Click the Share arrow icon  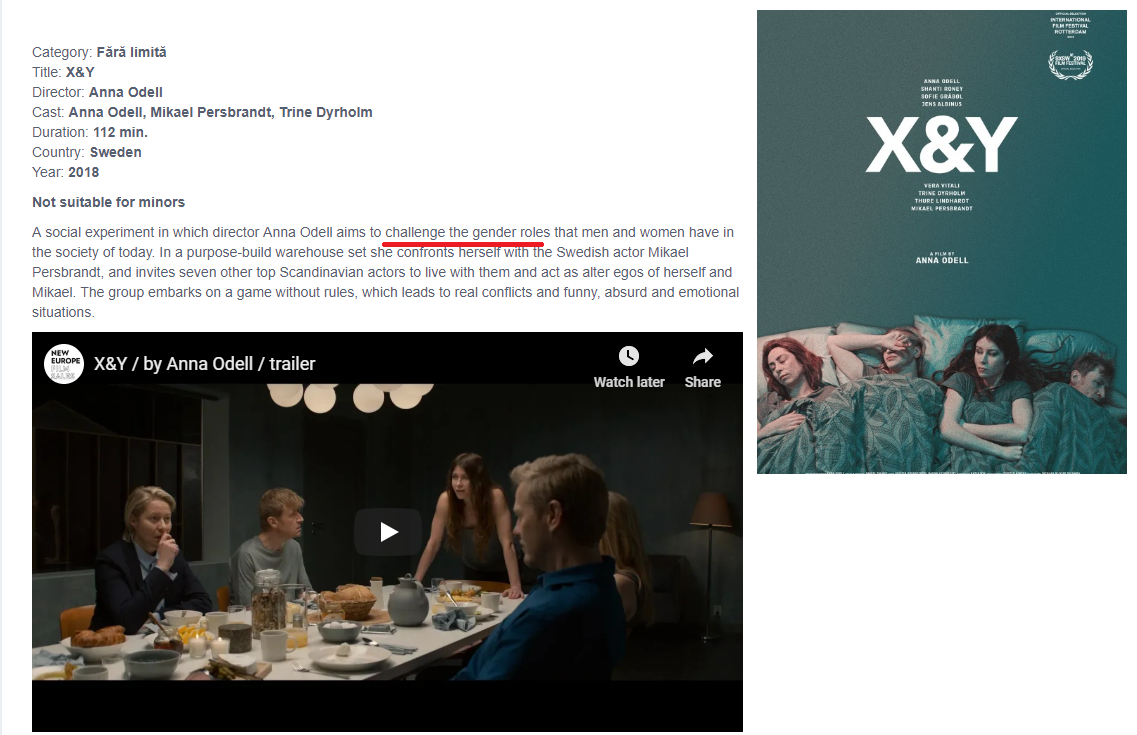[703, 356]
